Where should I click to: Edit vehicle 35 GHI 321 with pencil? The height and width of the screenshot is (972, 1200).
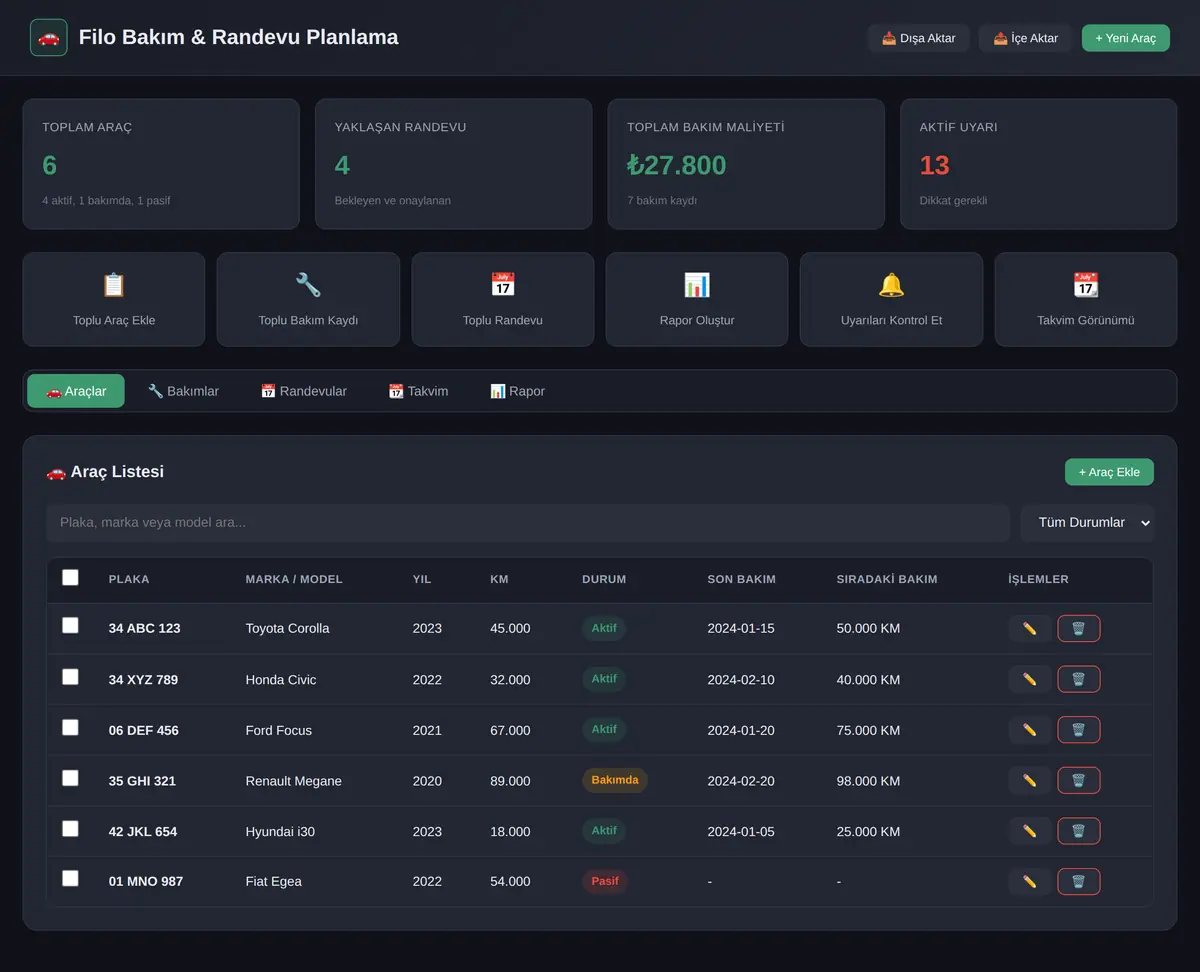click(1030, 781)
